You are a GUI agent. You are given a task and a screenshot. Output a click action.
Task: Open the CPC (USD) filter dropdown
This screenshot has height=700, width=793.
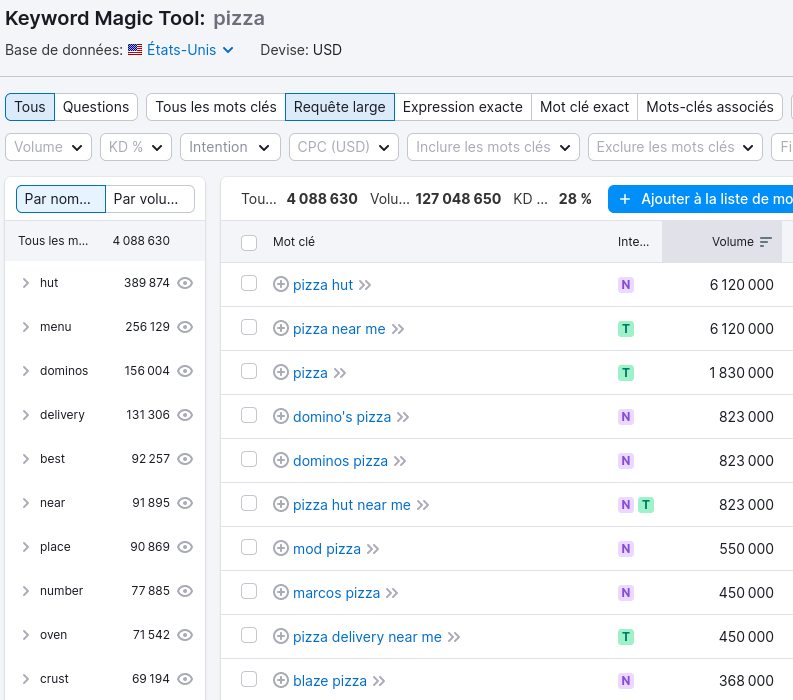pyautogui.click(x=344, y=147)
